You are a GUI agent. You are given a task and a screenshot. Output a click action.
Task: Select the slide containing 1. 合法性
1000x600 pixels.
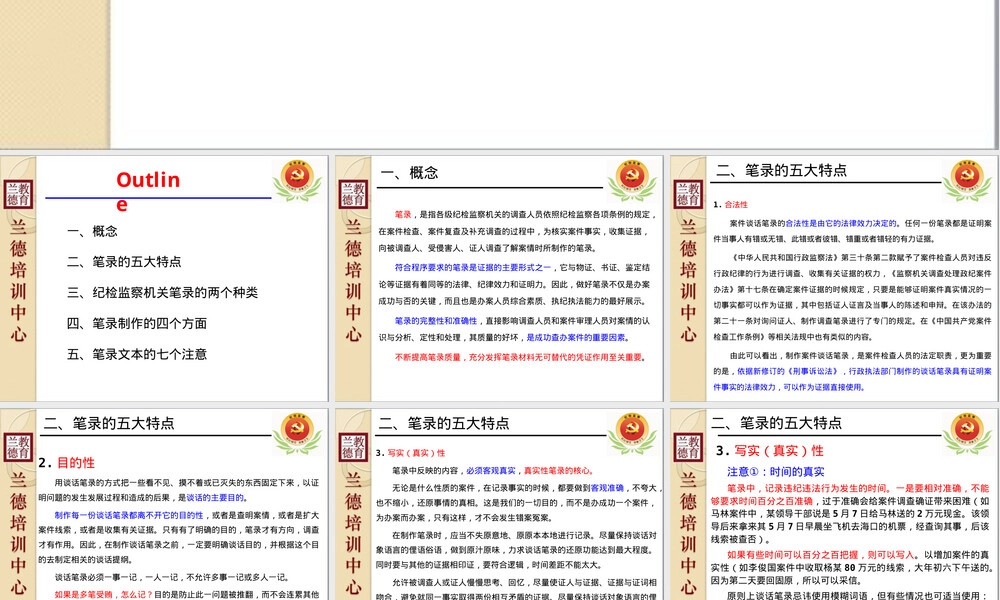pos(834,278)
